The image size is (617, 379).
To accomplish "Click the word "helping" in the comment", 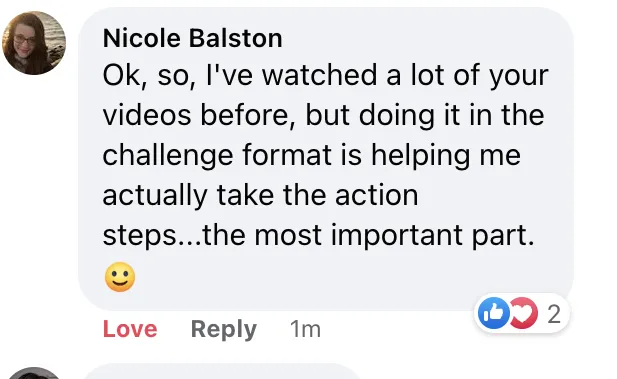I will point(421,155).
